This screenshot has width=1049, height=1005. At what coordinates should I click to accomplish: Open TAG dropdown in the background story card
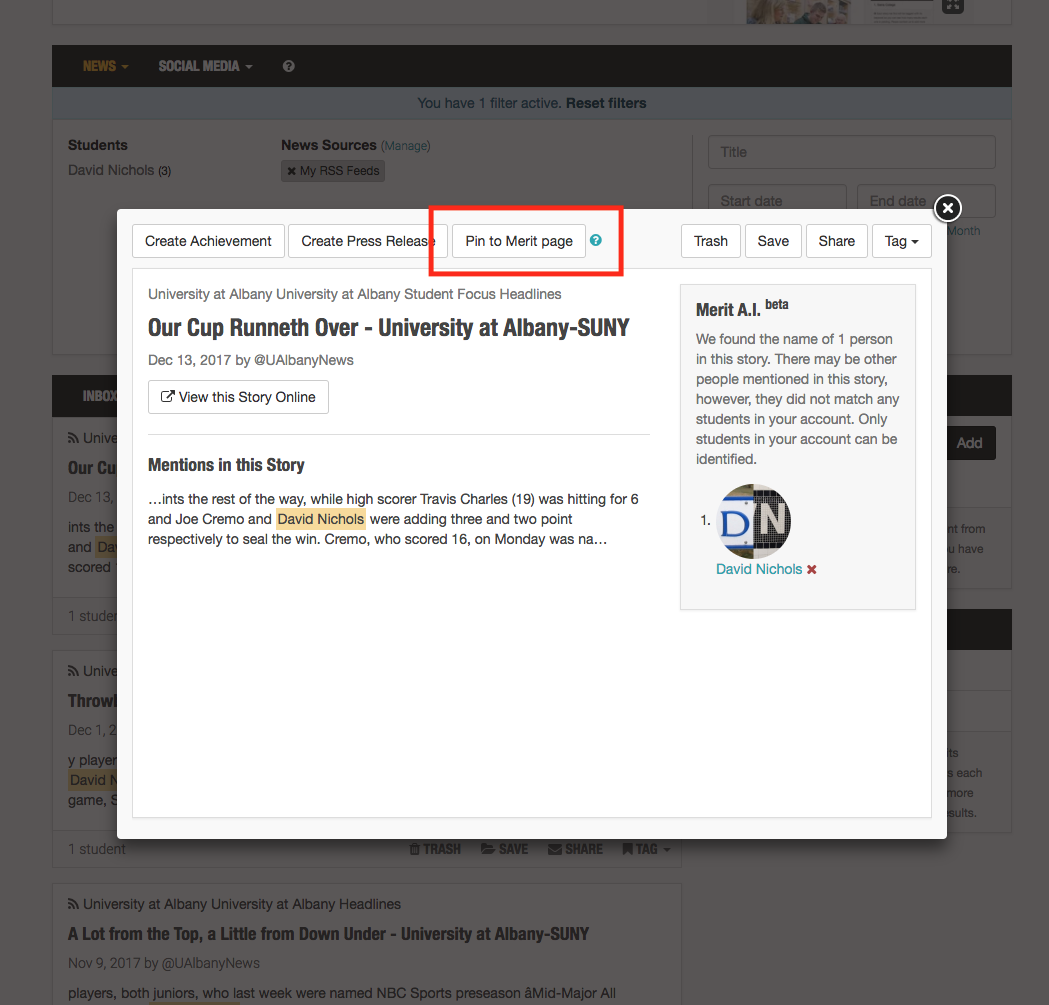pos(646,849)
